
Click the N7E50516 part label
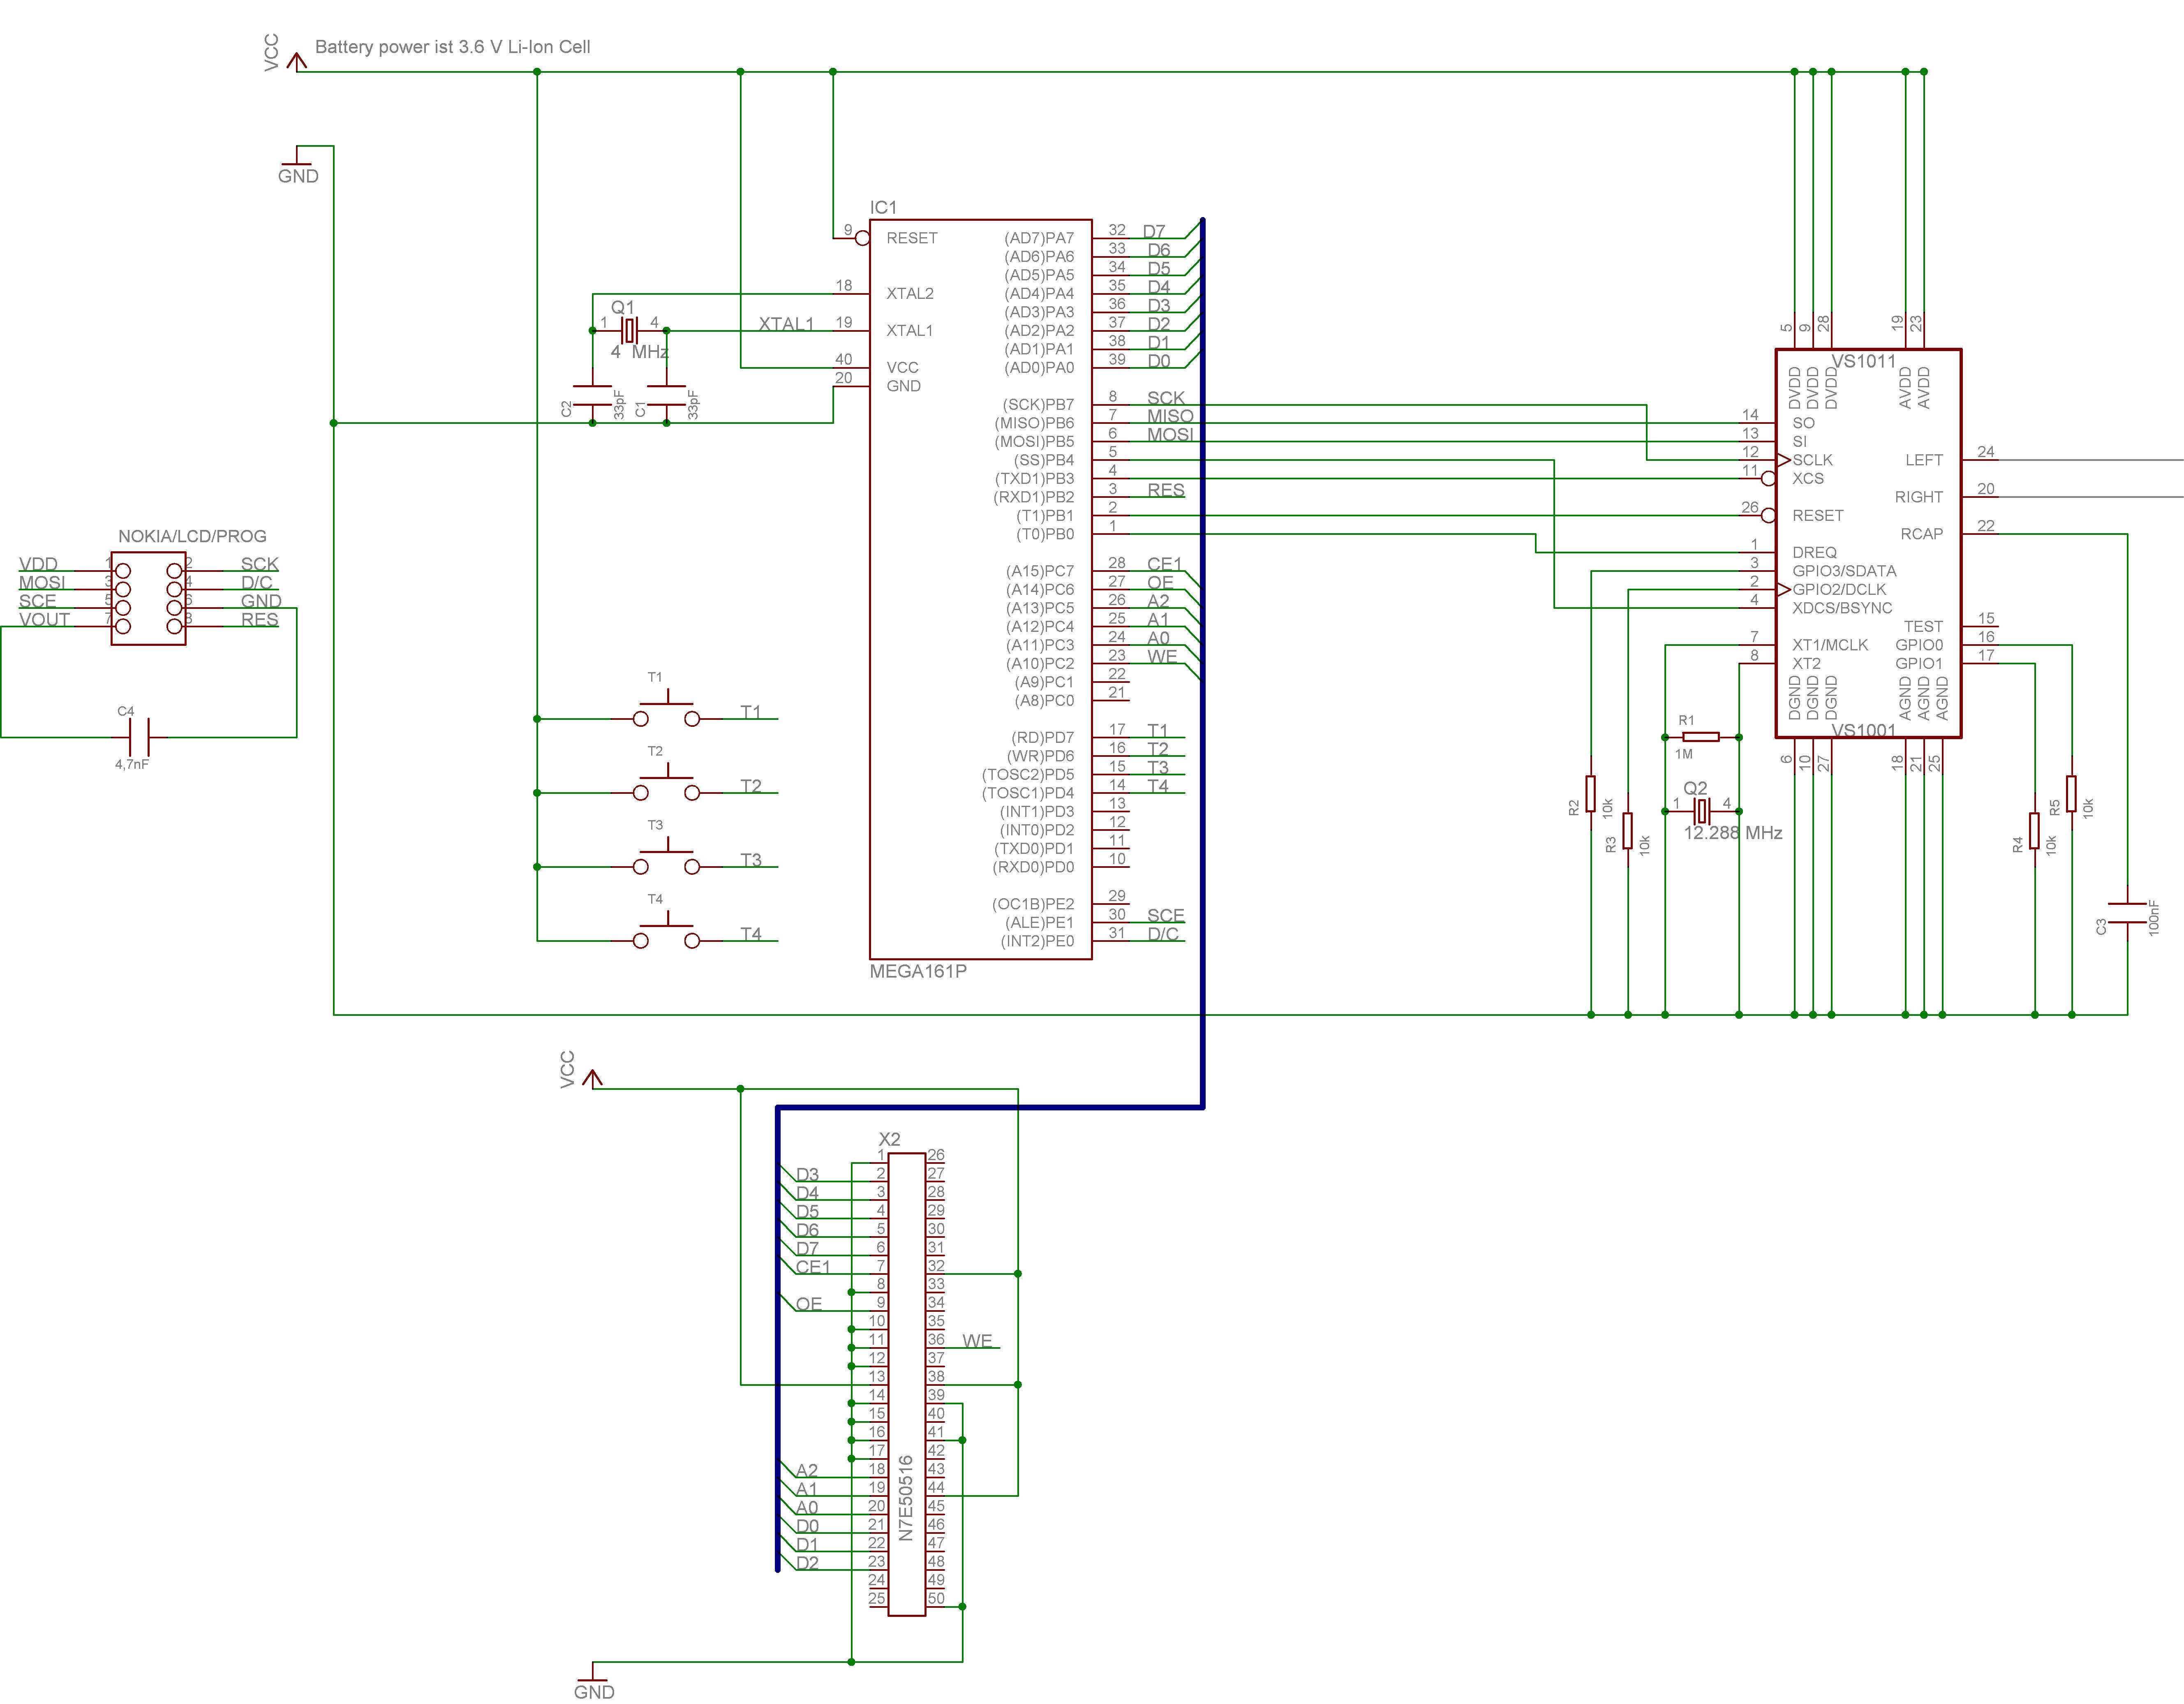pos(906,1498)
